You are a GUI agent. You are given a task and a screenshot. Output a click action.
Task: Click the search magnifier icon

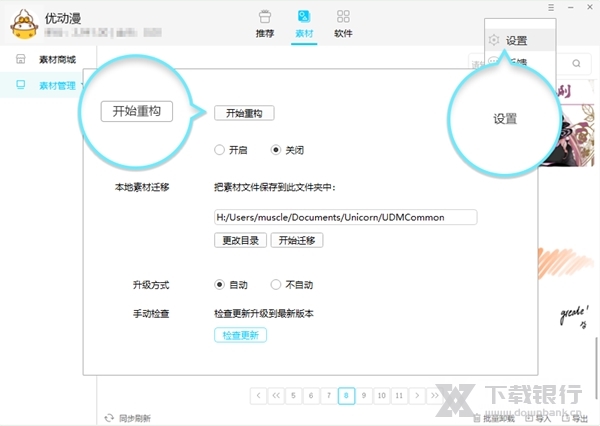[576, 63]
